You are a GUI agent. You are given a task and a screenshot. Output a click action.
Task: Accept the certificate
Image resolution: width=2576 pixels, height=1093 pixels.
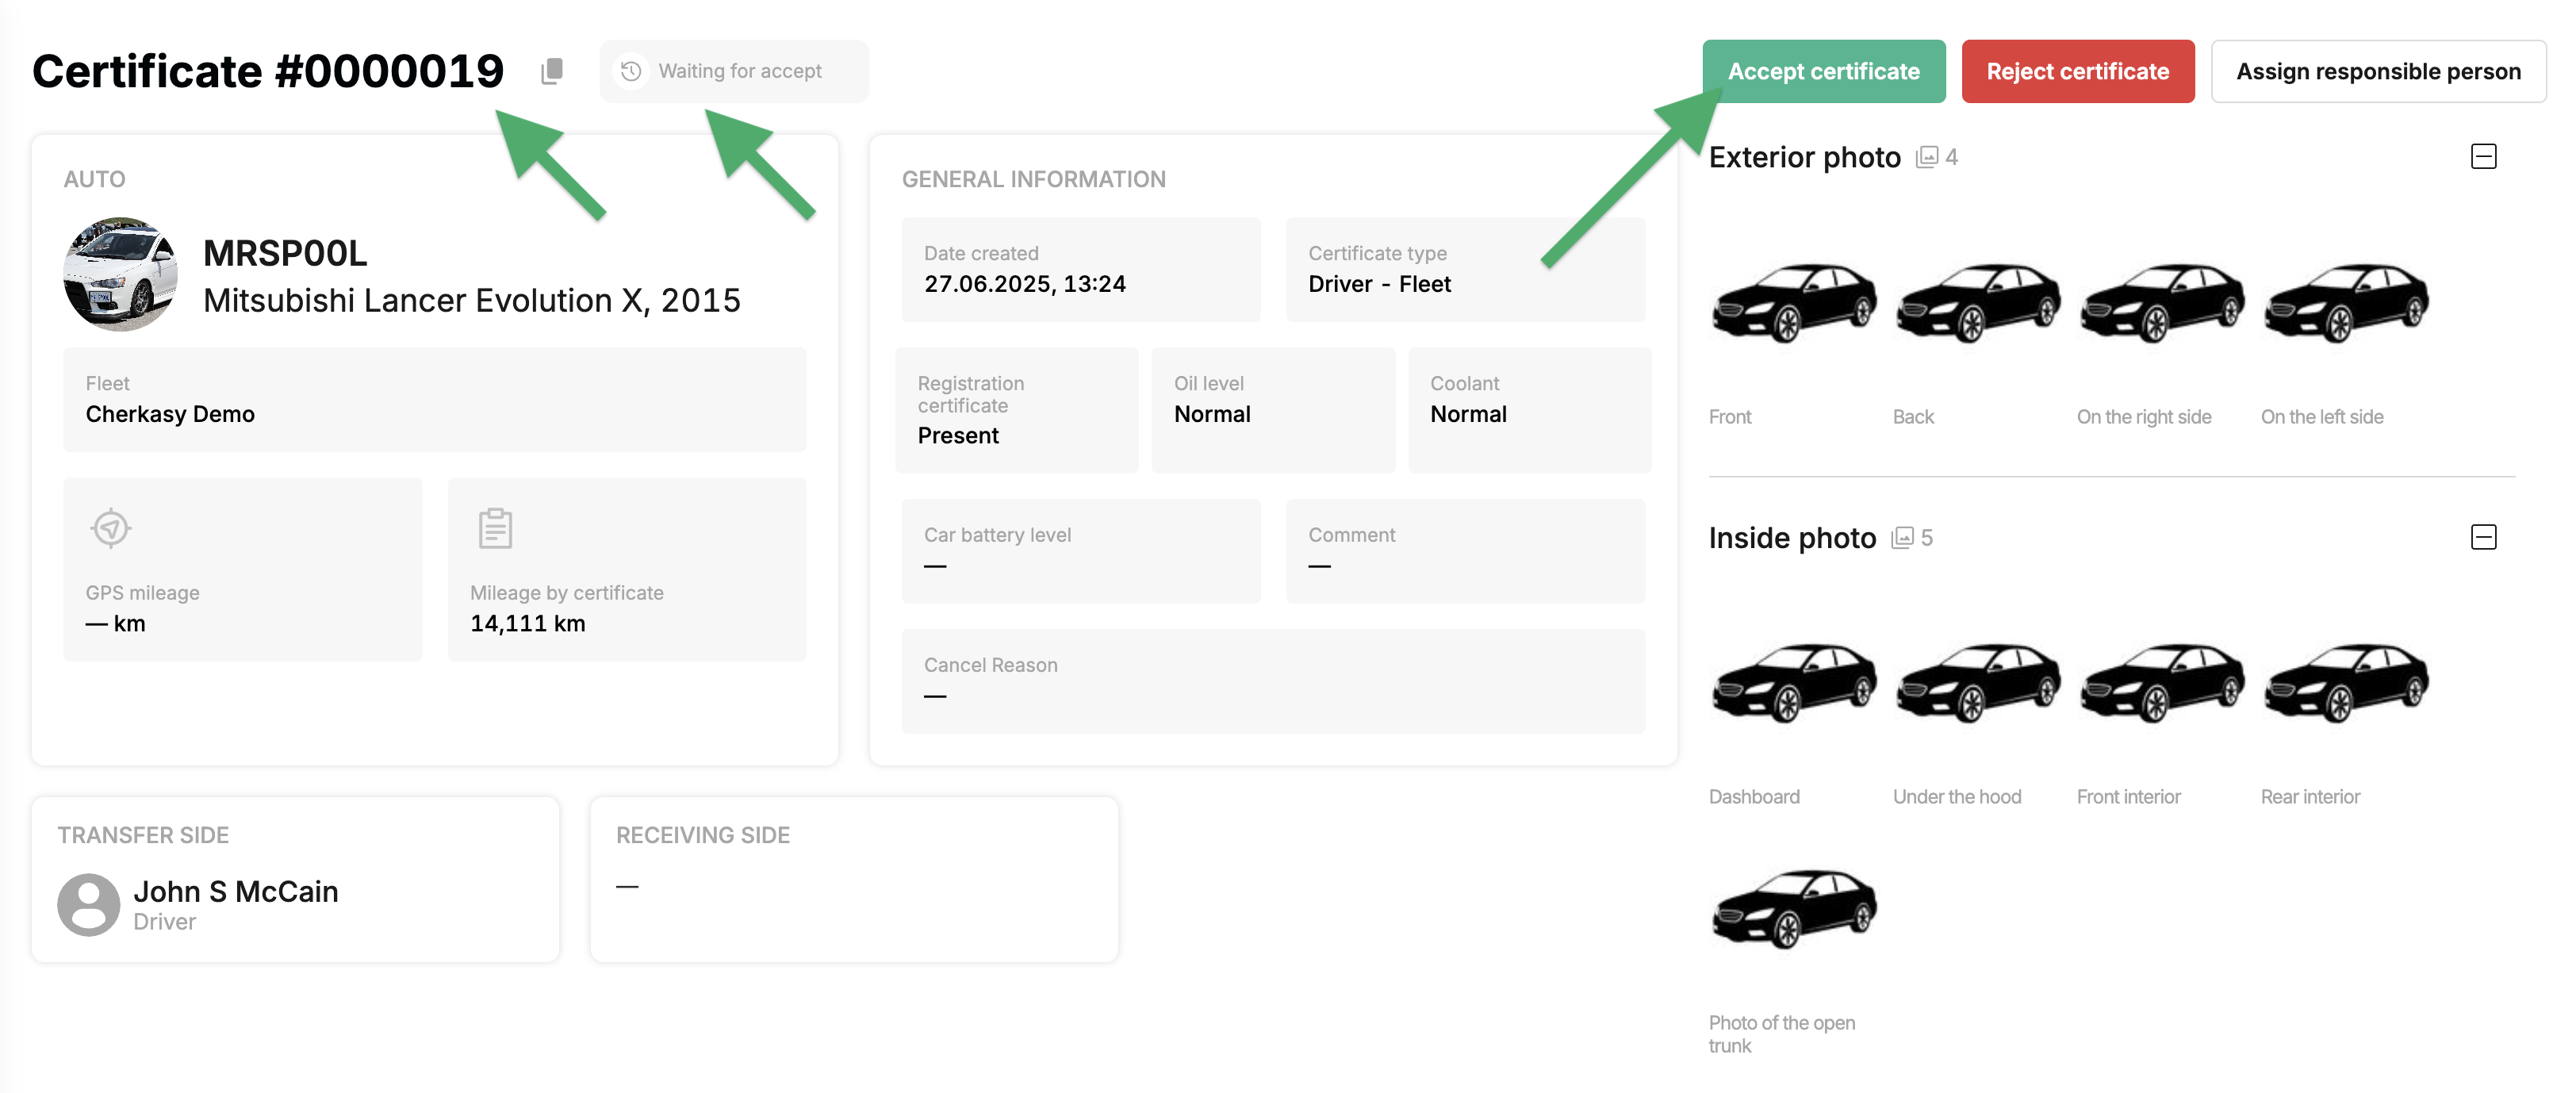(1824, 71)
